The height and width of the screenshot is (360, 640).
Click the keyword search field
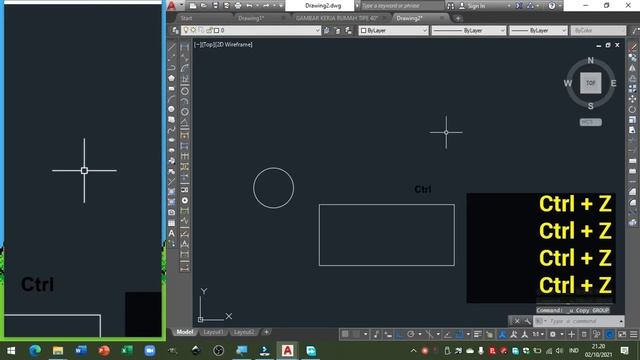pyautogui.click(x=402, y=6)
